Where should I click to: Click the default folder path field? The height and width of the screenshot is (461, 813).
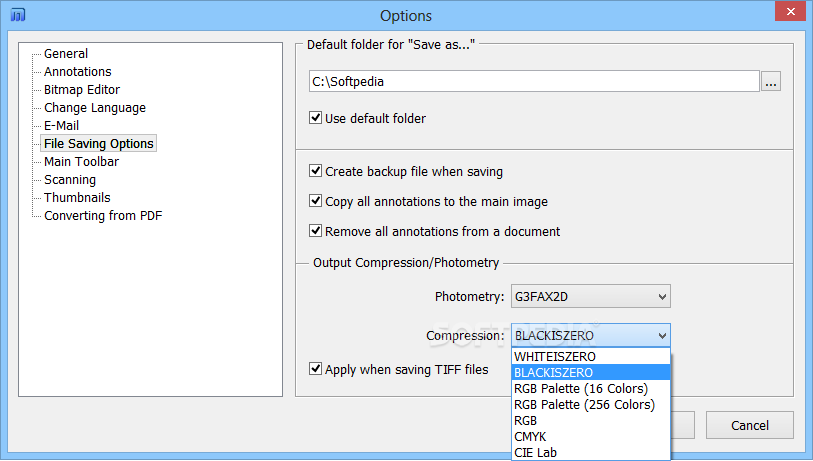(534, 81)
